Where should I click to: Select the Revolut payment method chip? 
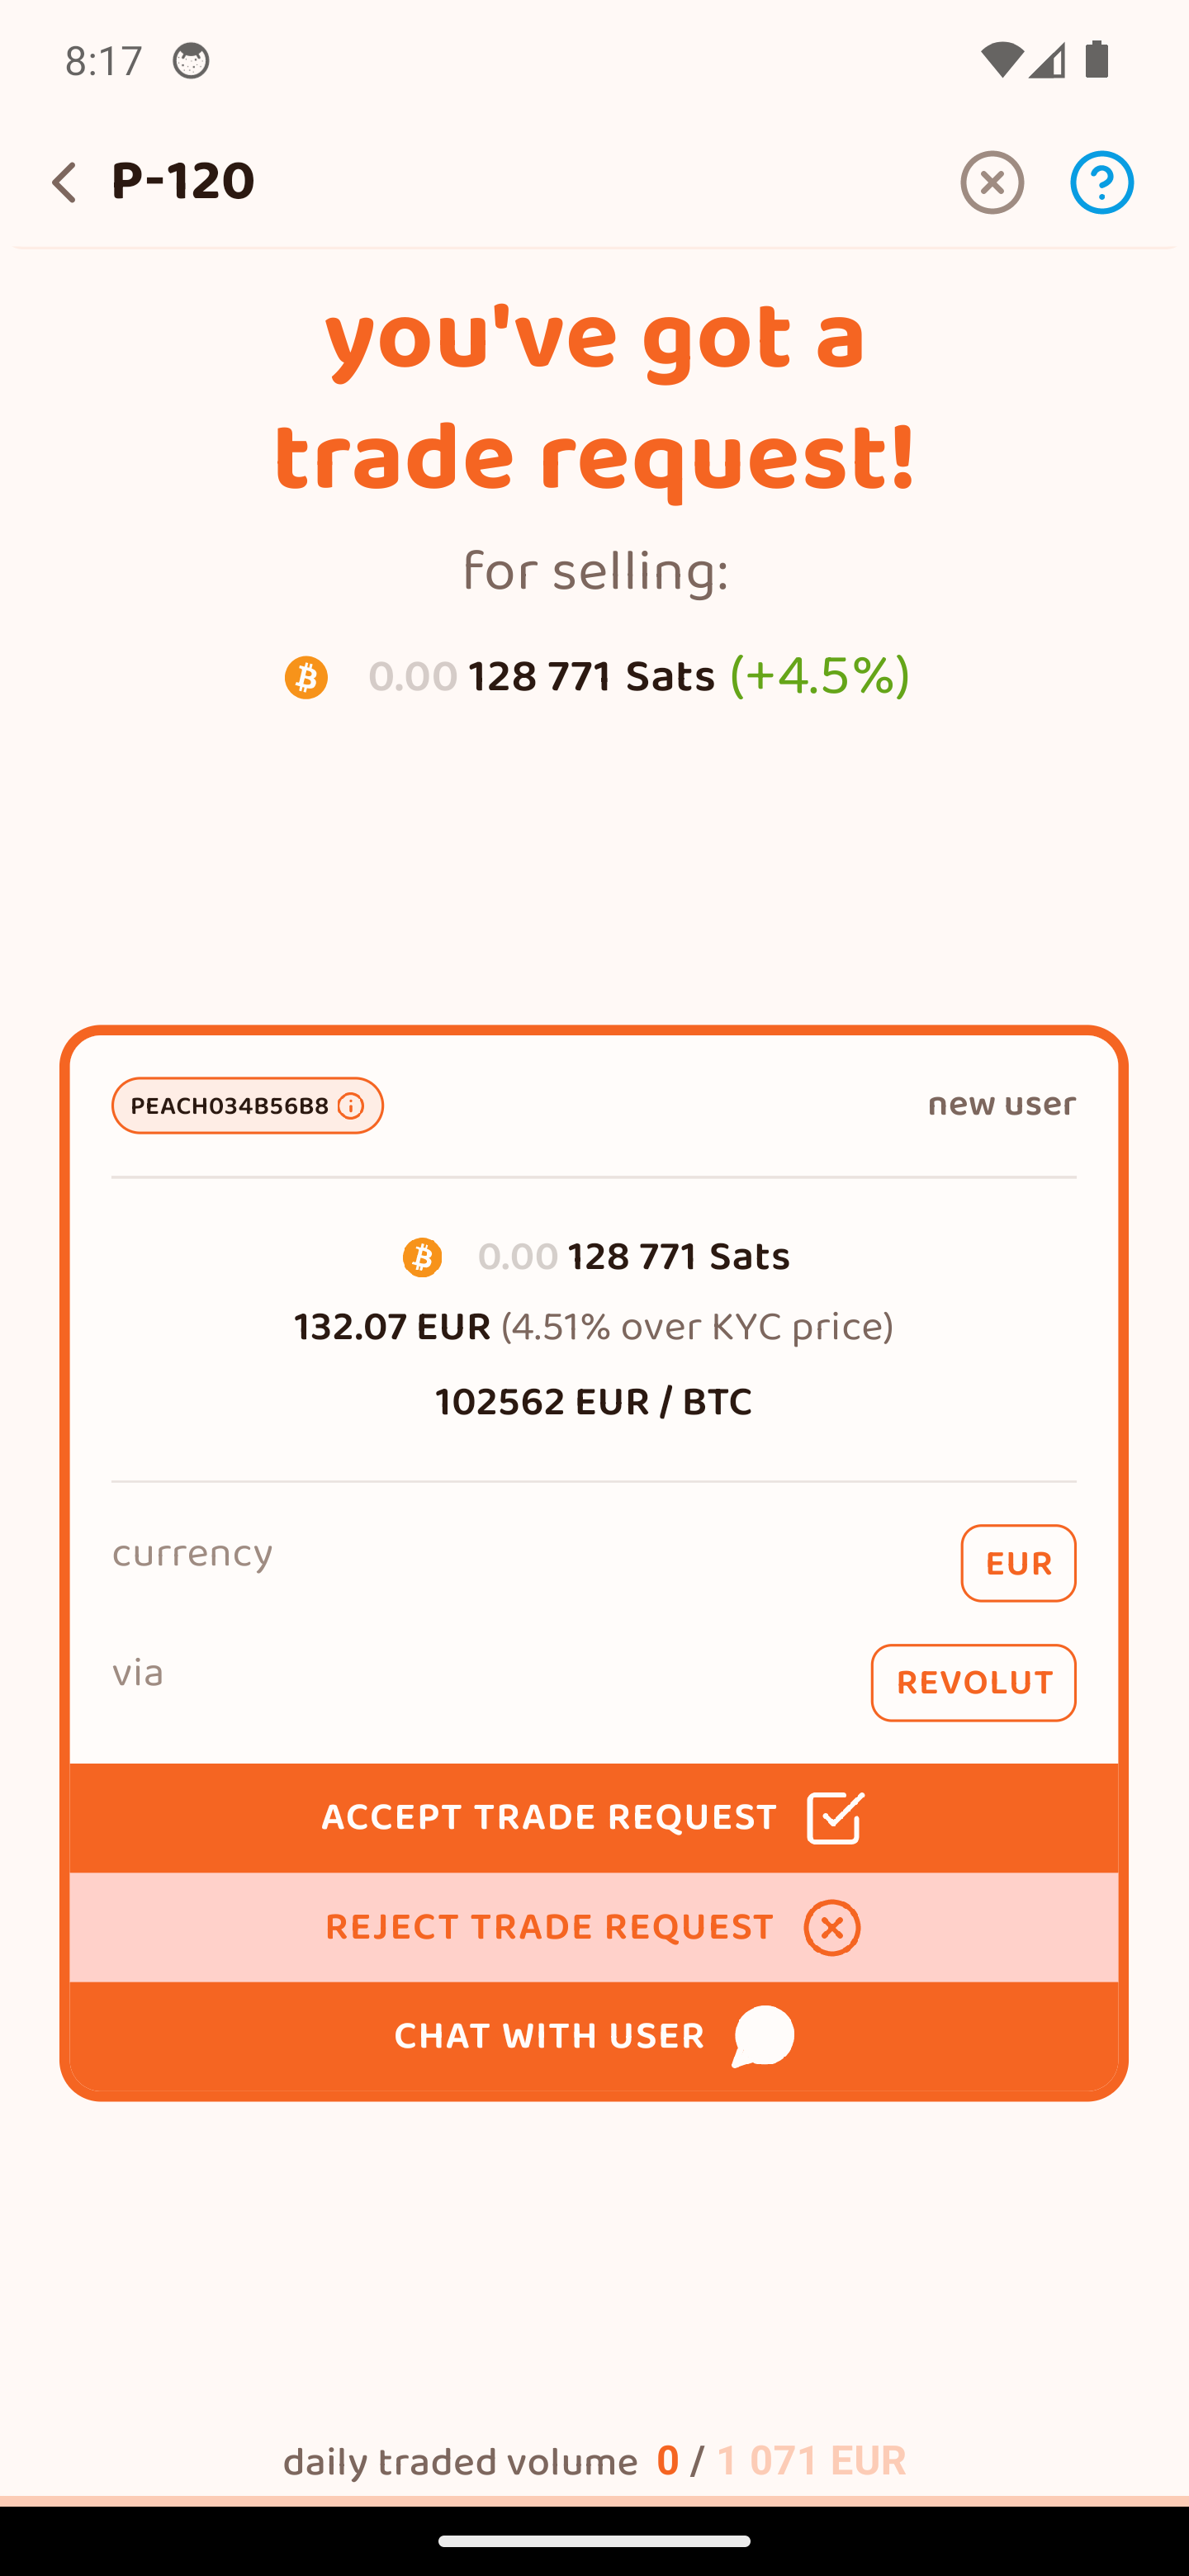point(972,1683)
